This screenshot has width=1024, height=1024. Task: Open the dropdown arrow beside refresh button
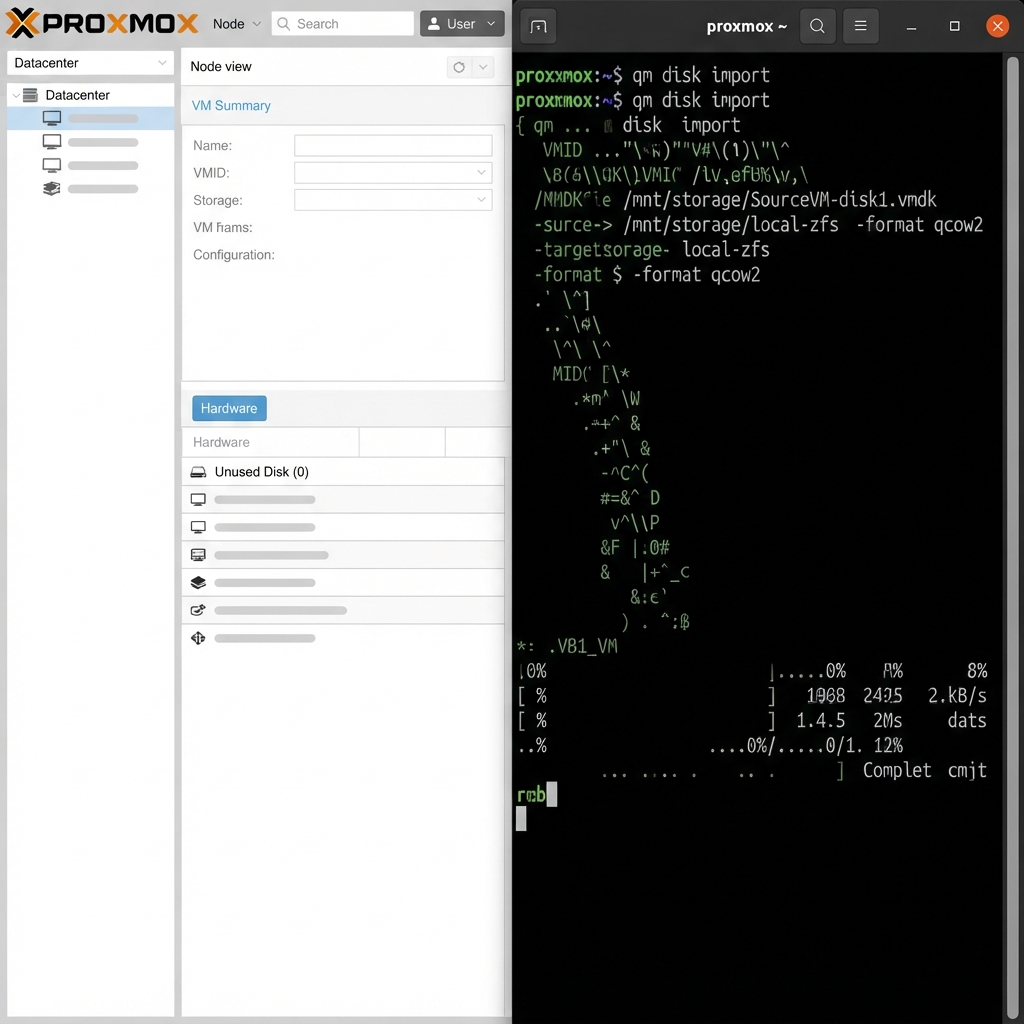483,67
